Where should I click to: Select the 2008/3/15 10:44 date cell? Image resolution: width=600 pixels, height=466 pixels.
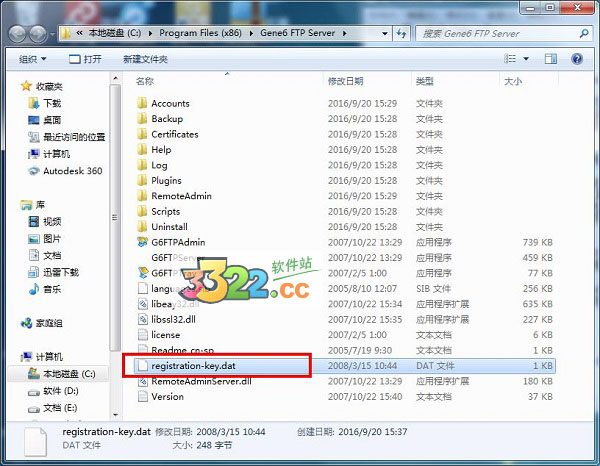362,366
